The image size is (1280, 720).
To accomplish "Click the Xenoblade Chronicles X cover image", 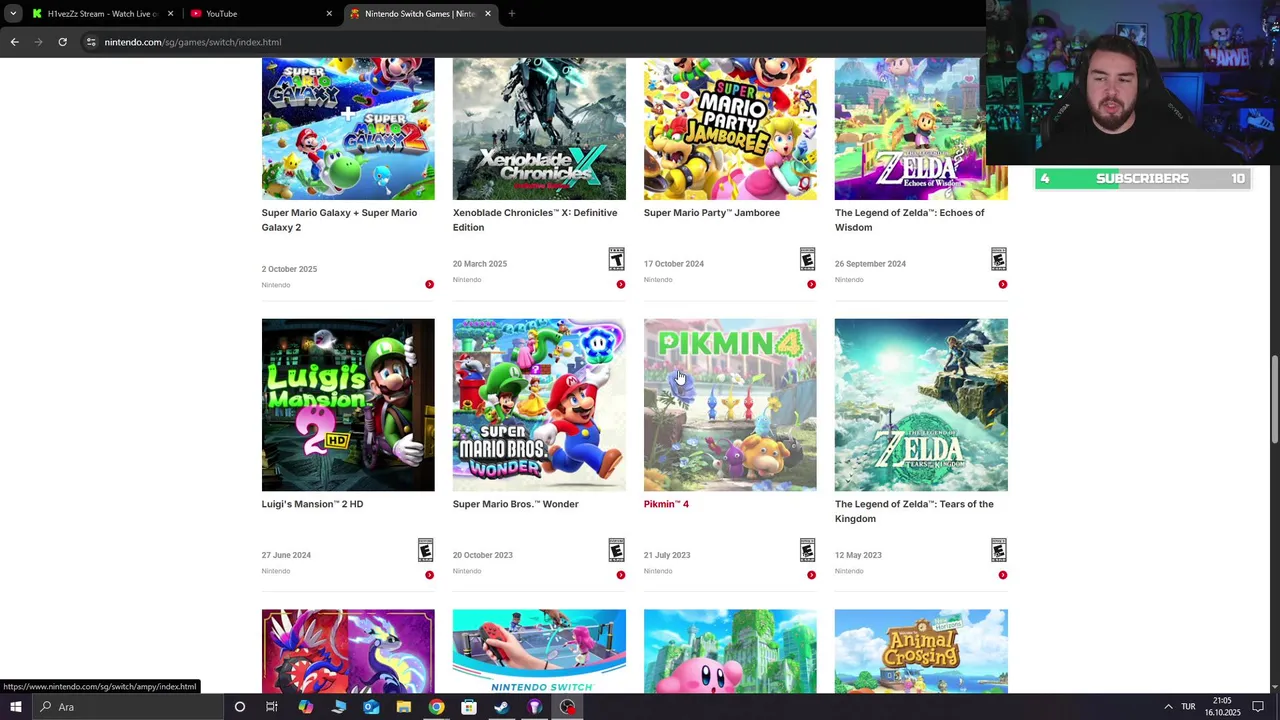I will (x=539, y=128).
